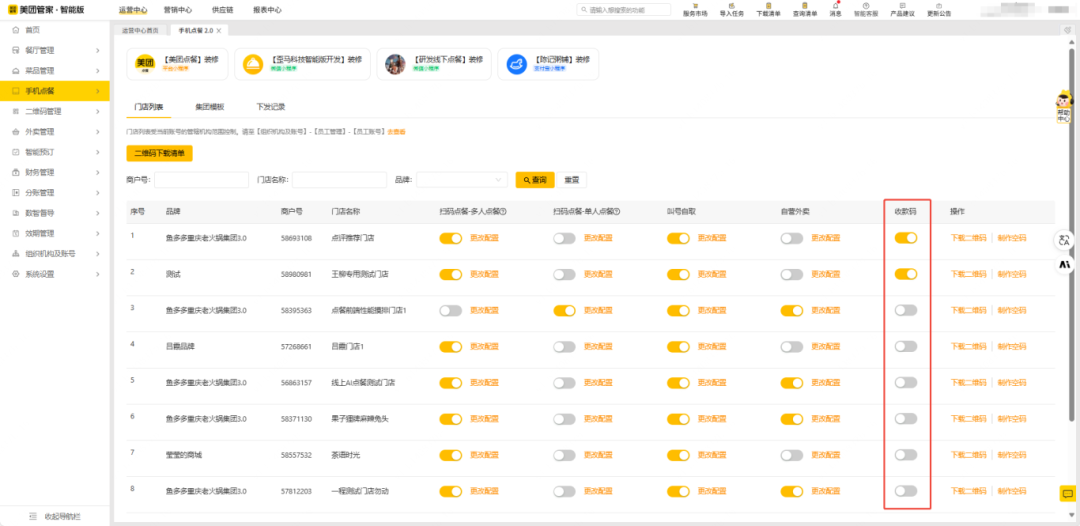Open the 品牌 dropdown filter
The height and width of the screenshot is (526, 1080).
462,180
